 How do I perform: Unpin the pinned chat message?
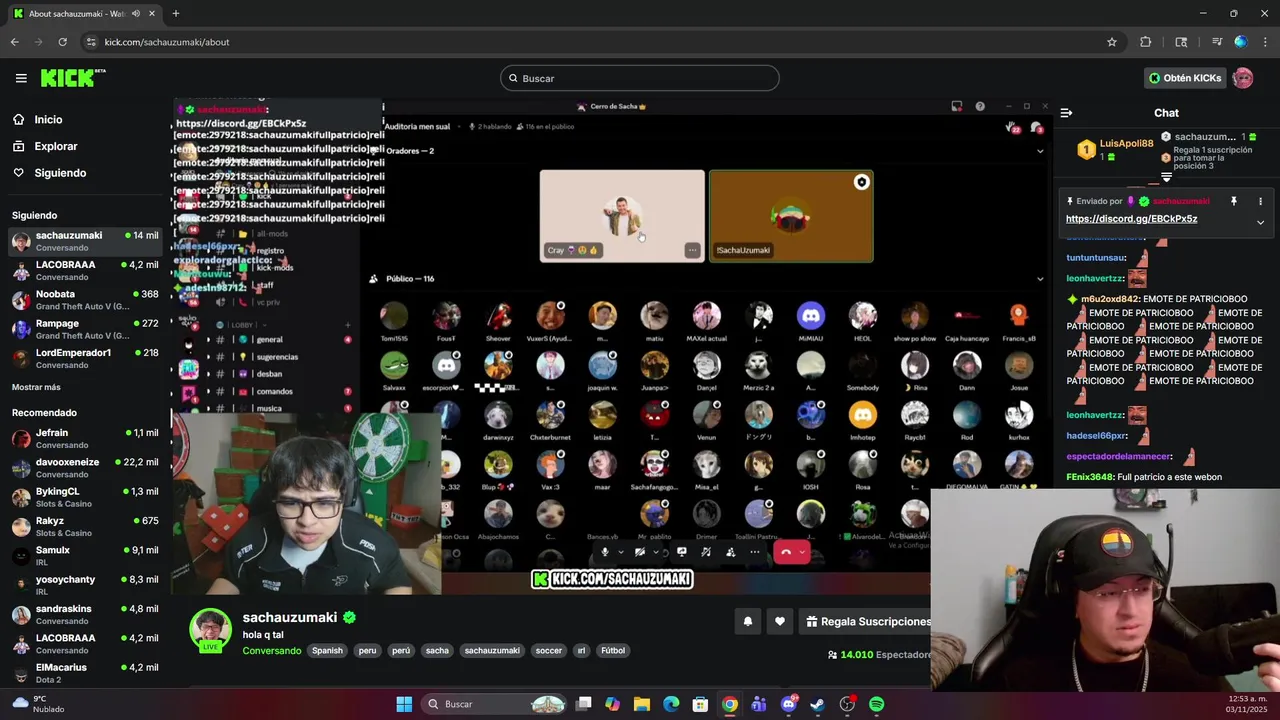[x=1234, y=201]
